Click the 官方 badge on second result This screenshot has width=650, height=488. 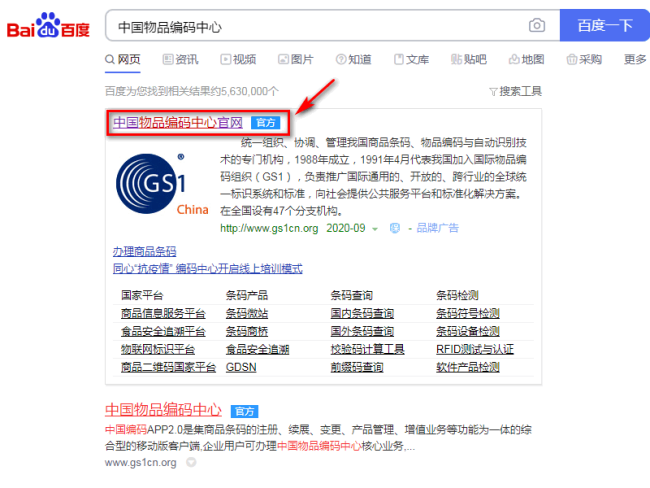[244, 411]
